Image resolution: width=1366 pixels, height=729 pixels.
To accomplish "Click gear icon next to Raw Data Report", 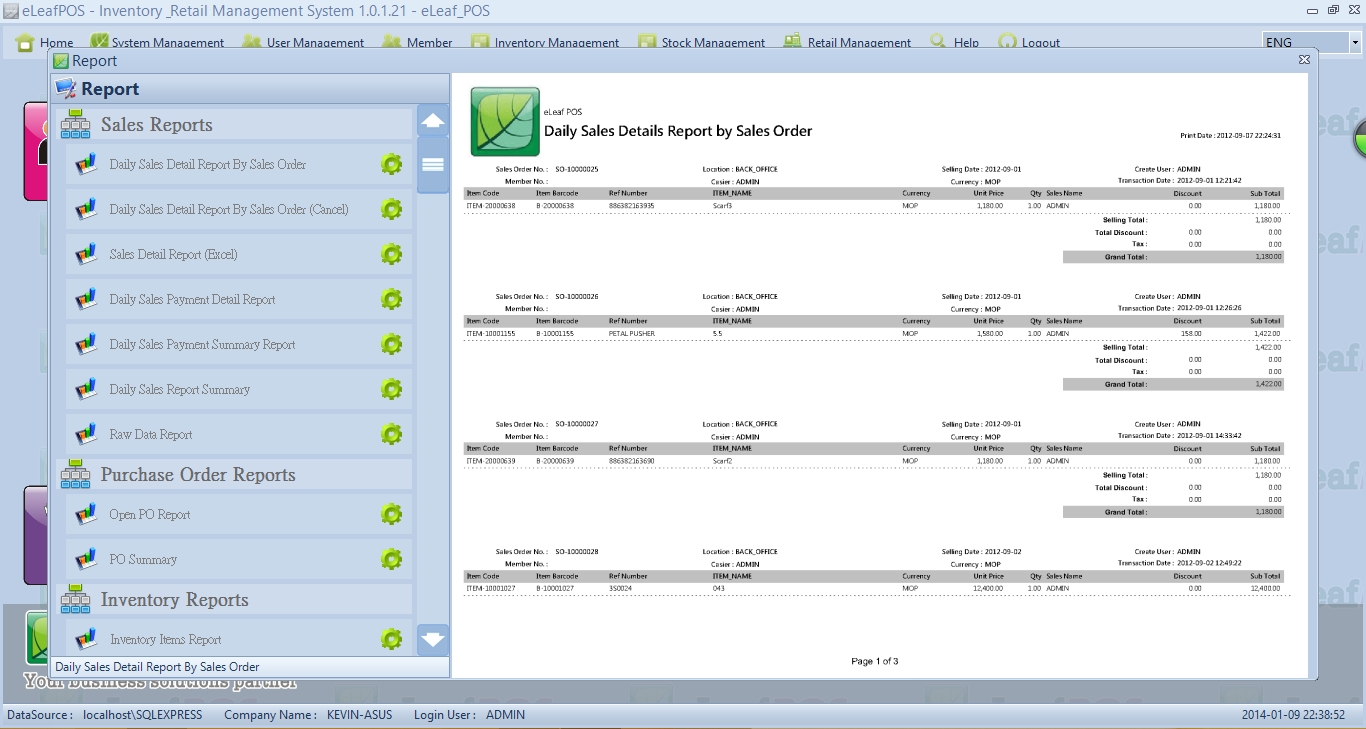I will click(391, 434).
